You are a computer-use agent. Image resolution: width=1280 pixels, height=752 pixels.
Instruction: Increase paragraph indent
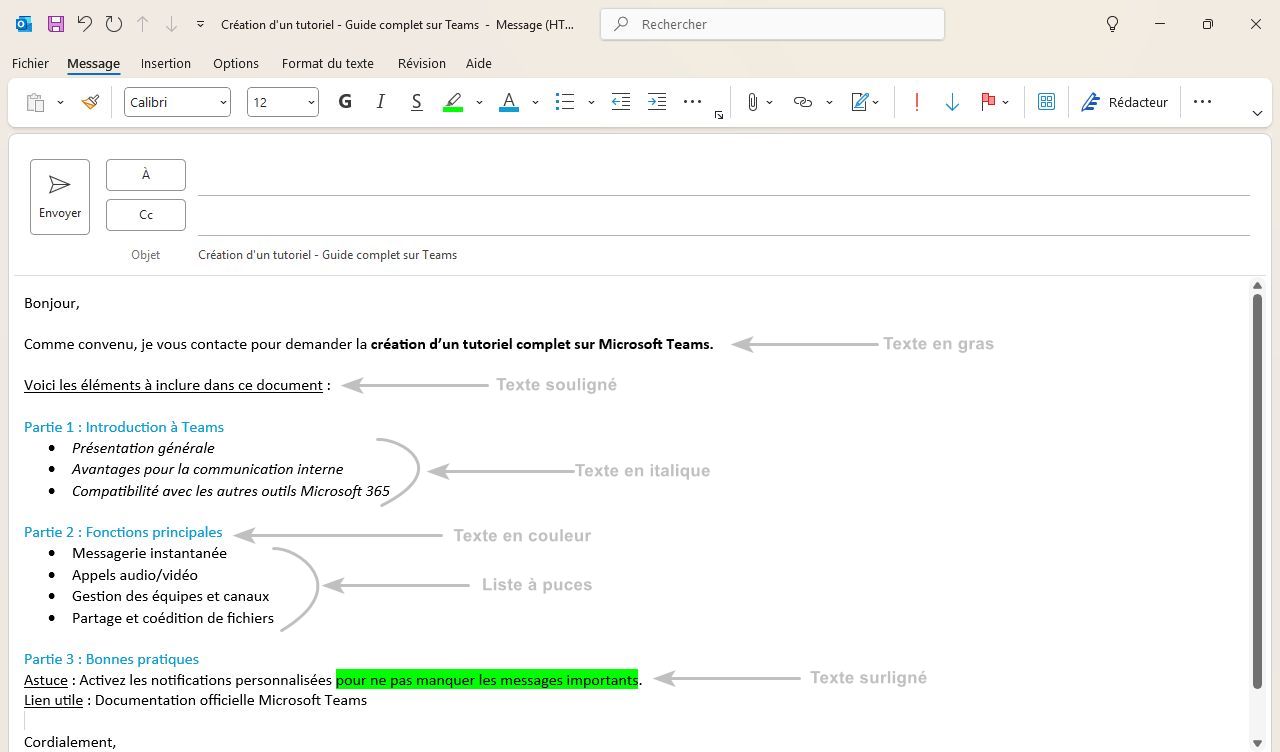click(657, 102)
